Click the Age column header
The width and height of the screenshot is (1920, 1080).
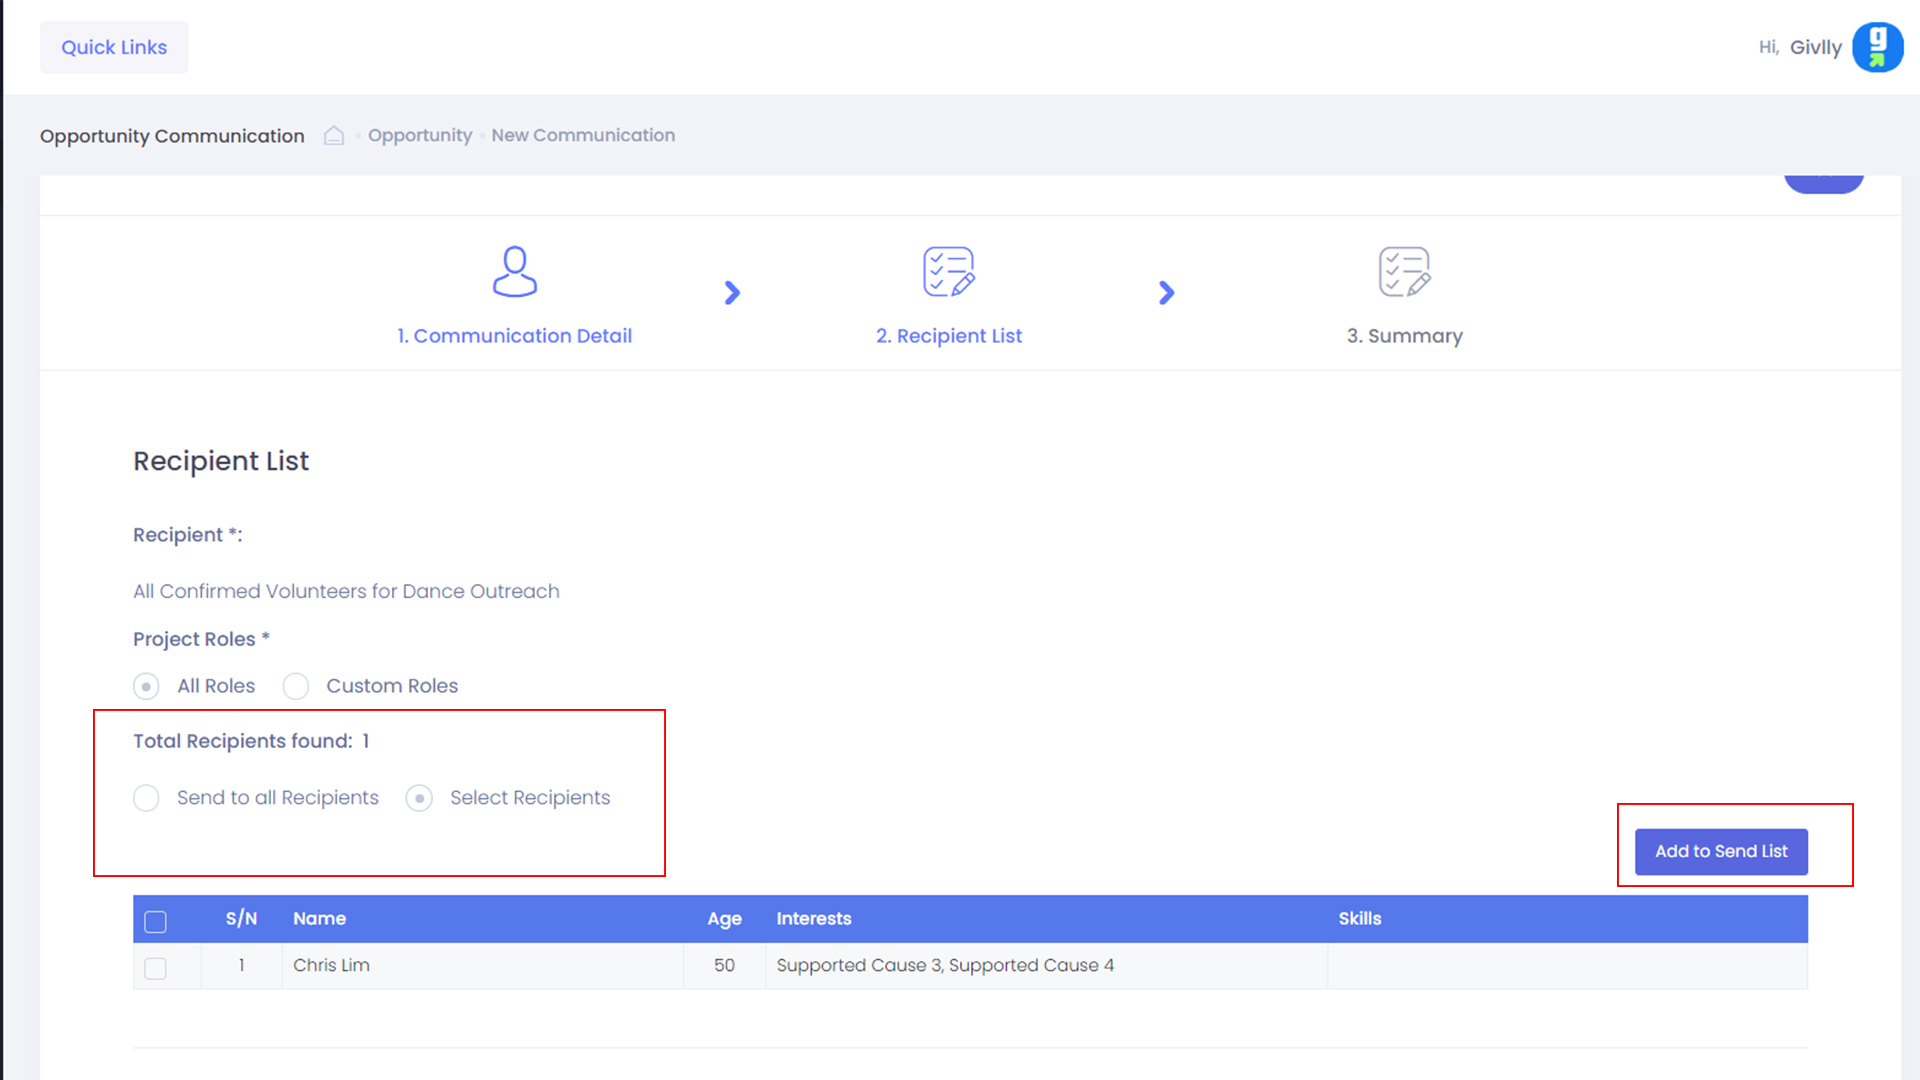click(x=724, y=918)
